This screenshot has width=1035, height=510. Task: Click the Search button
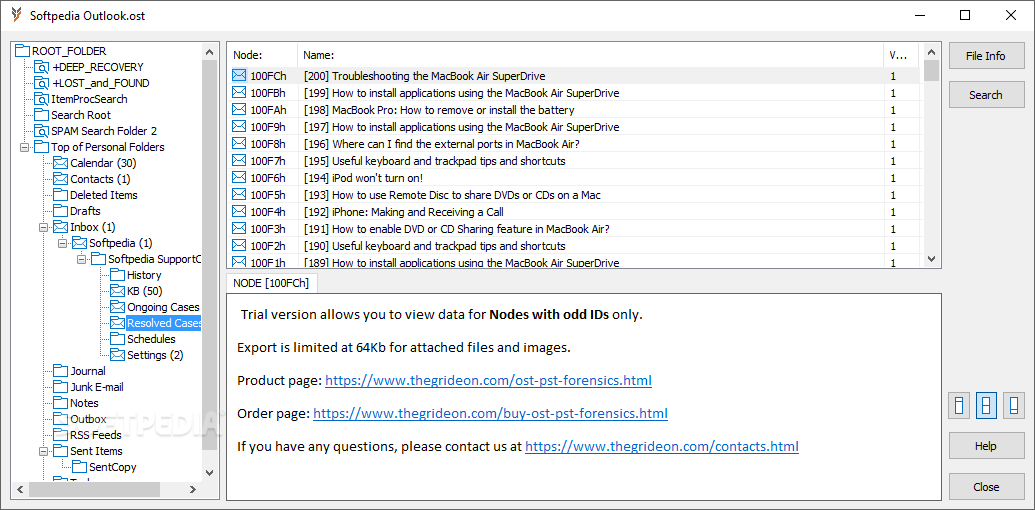tap(986, 95)
